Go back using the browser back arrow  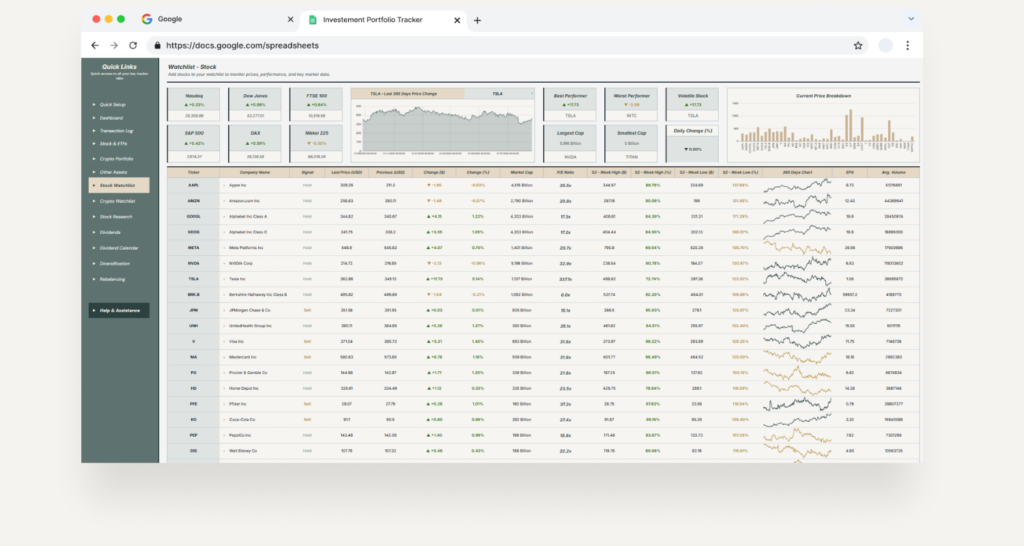[x=95, y=46]
